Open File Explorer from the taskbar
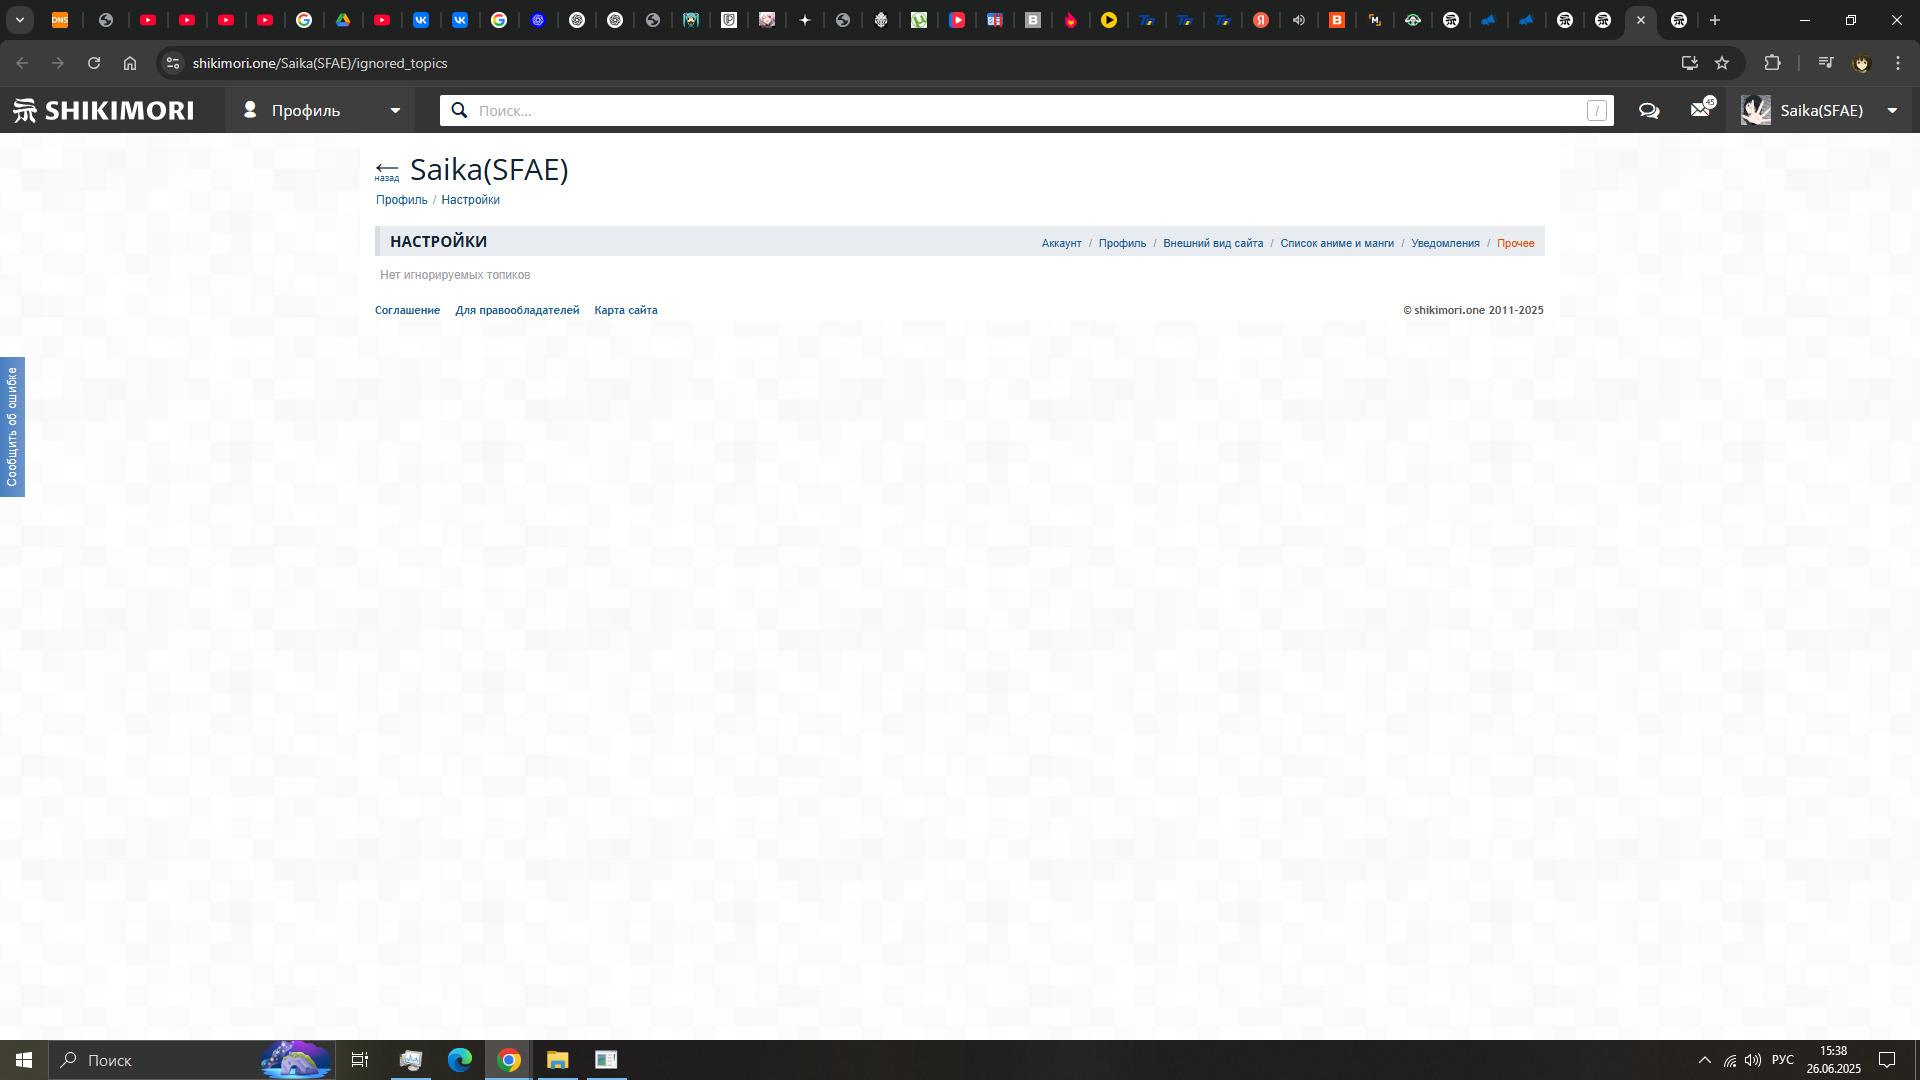Image resolution: width=1920 pixels, height=1080 pixels. 557,1060
